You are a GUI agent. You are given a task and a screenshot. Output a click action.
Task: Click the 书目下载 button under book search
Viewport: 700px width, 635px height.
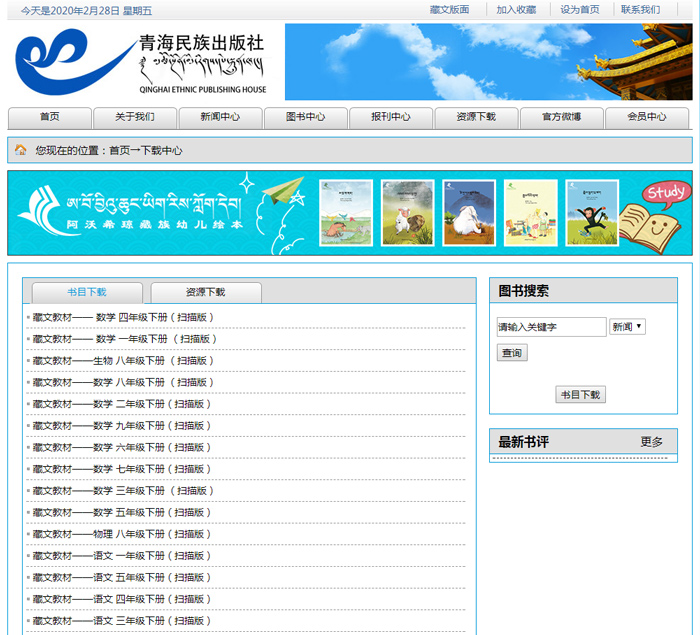580,395
